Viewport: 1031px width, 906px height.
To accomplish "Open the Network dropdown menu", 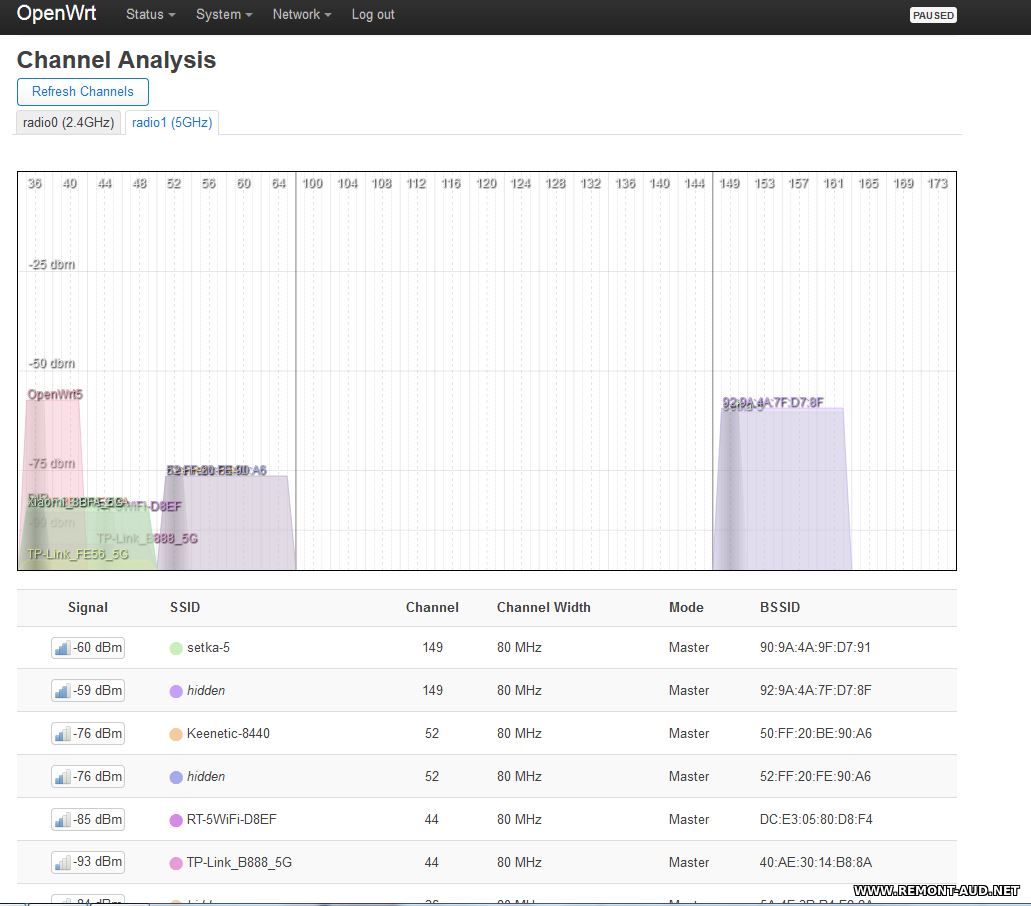I will tap(301, 15).
